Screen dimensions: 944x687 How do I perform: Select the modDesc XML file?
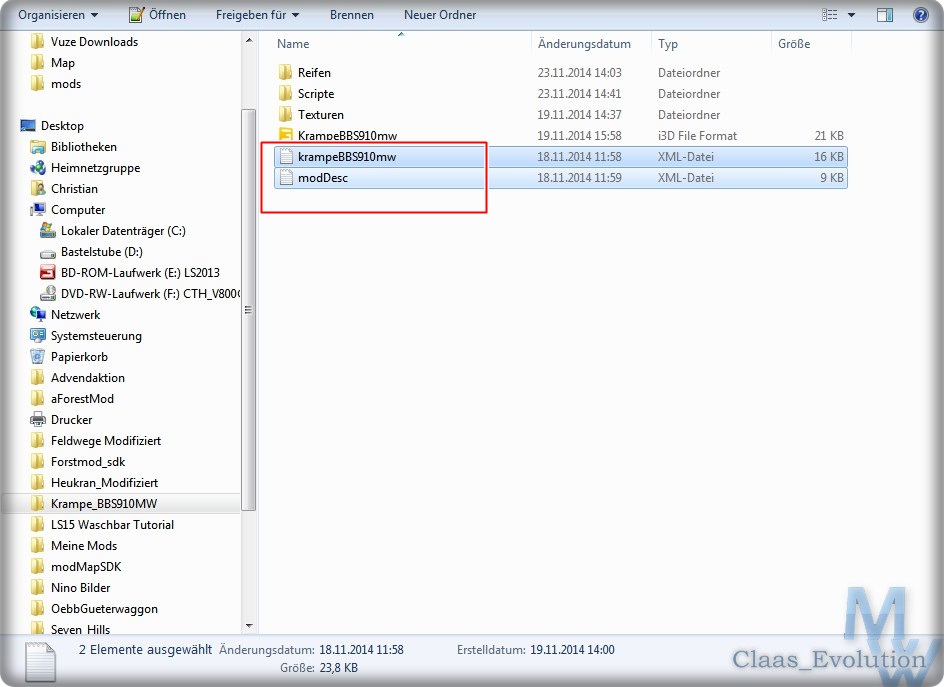(322, 178)
